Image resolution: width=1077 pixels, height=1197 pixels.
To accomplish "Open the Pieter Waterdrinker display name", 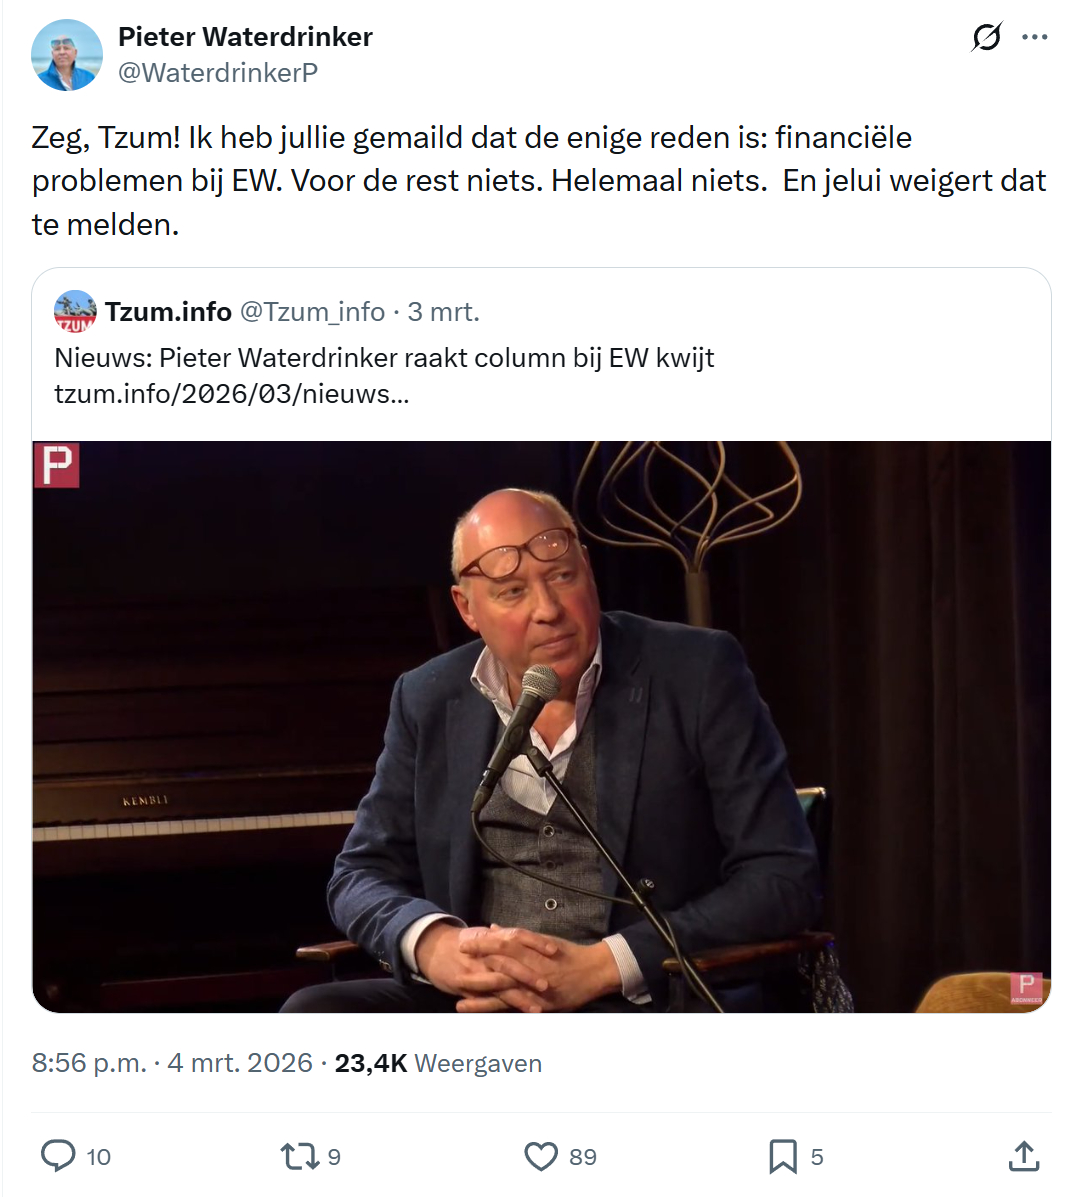I will (245, 37).
